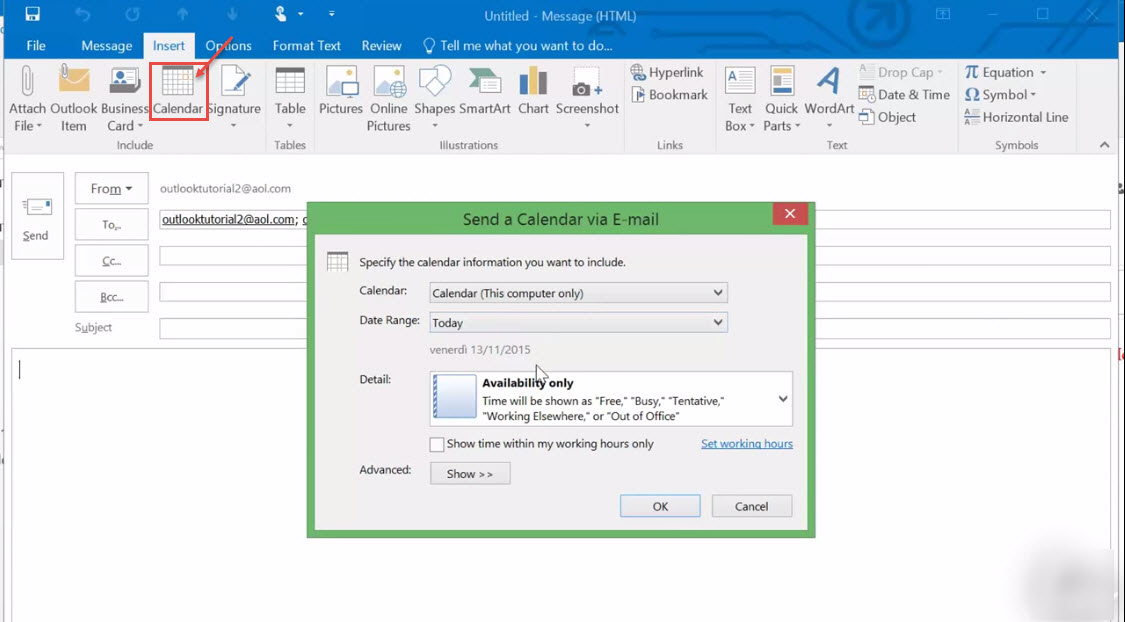1125x622 pixels.
Task: Send the email message
Action: click(37, 216)
